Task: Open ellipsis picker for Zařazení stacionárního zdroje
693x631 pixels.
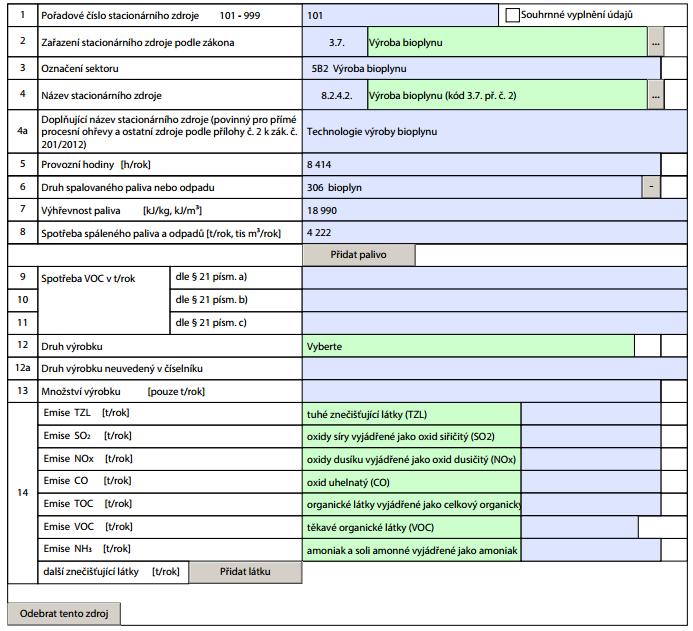Action: 655,42
